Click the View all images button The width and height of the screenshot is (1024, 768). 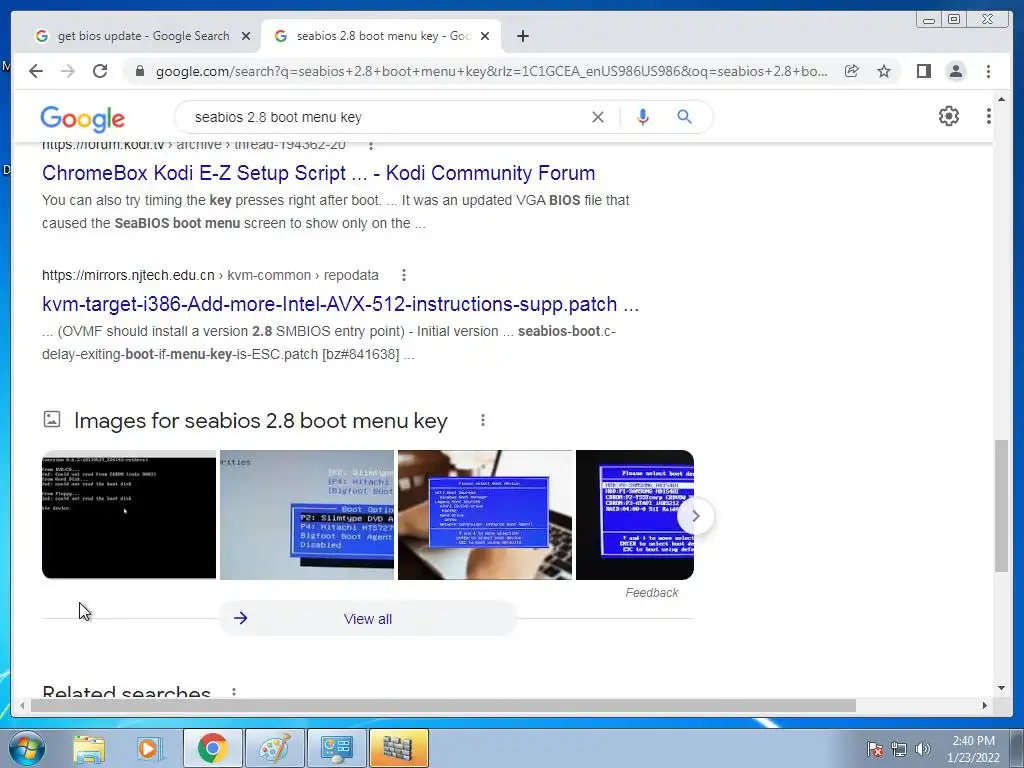368,618
